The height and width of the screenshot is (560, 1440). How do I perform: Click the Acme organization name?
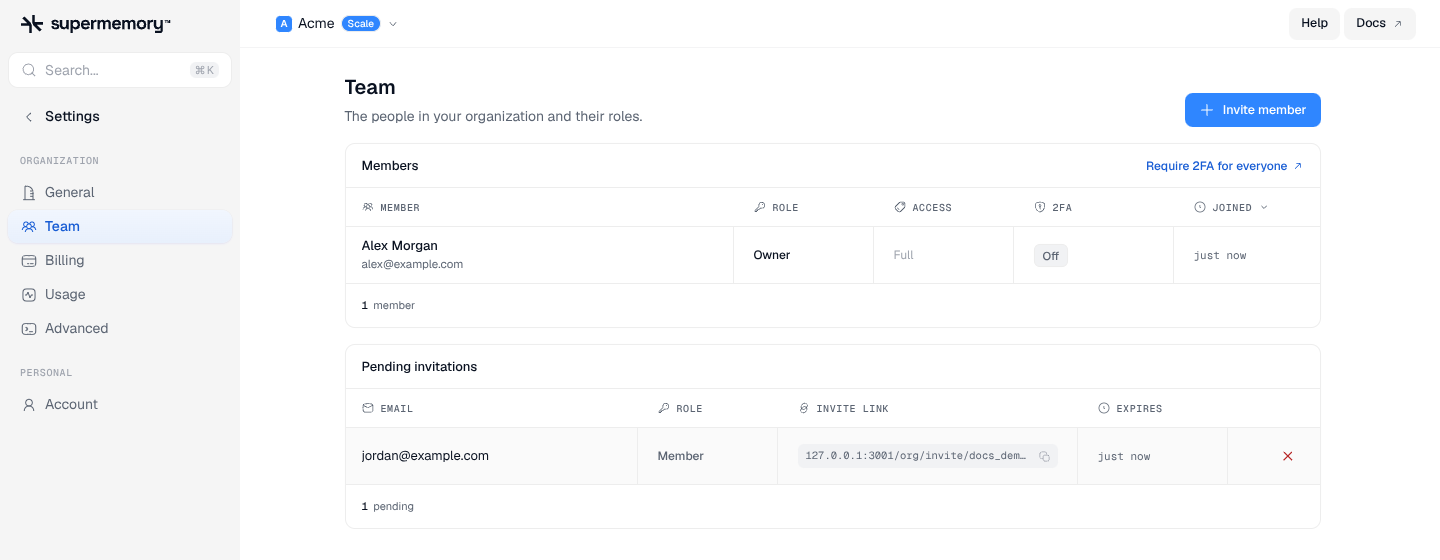[x=316, y=23]
